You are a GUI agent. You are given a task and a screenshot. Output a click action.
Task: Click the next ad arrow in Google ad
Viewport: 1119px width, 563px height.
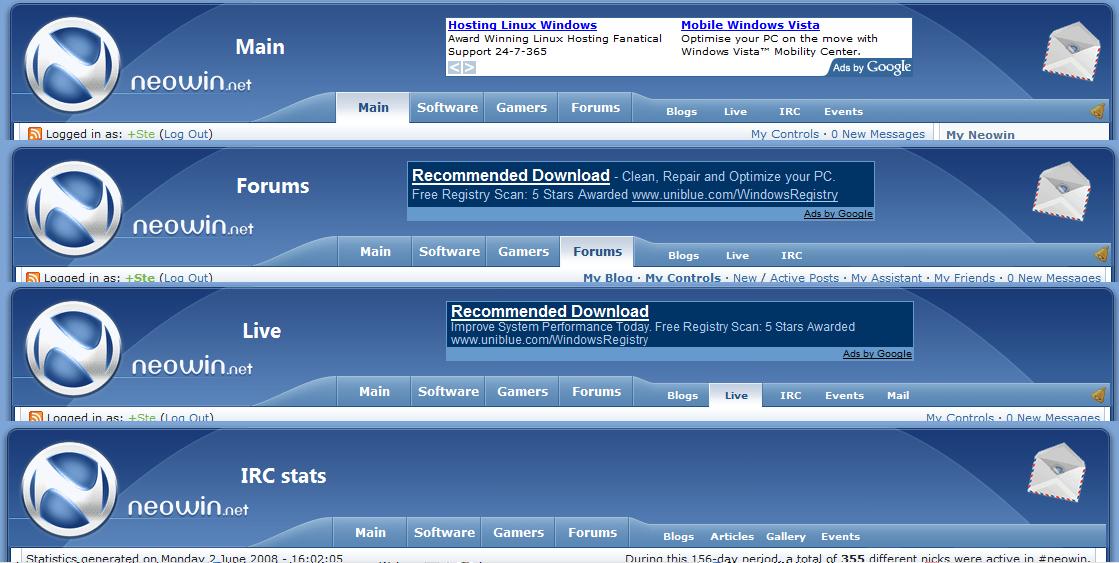[469, 68]
